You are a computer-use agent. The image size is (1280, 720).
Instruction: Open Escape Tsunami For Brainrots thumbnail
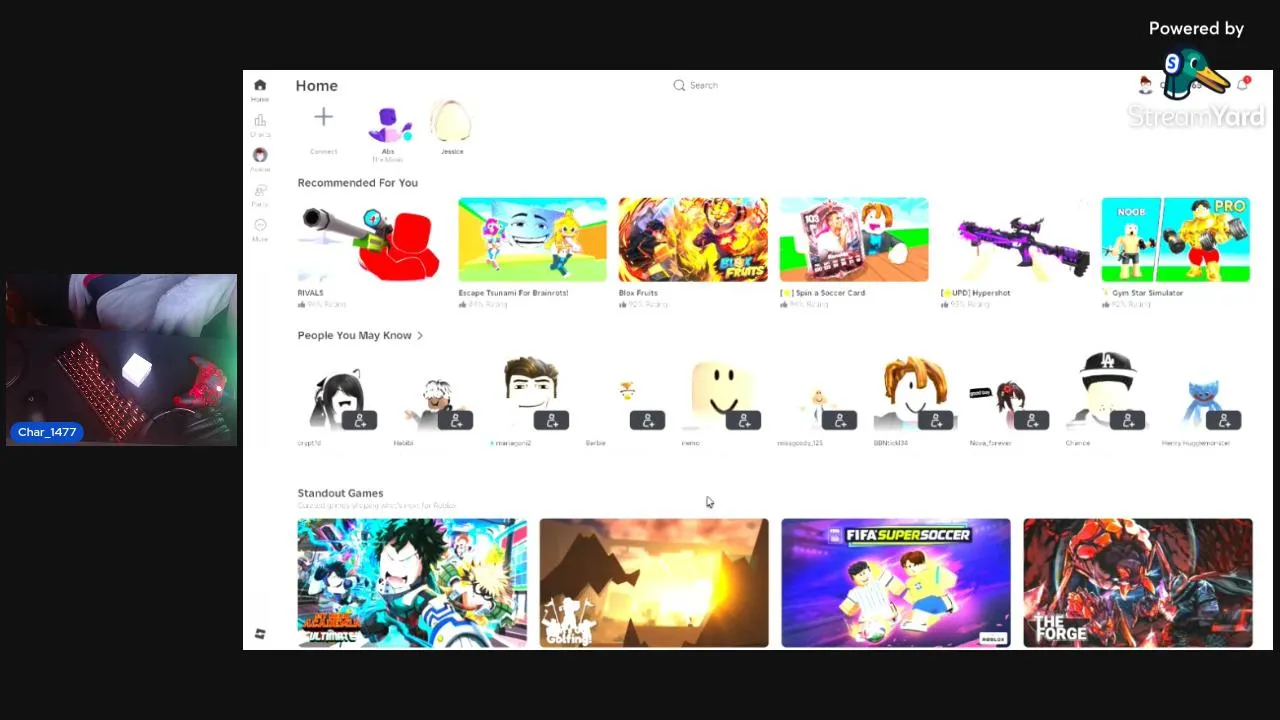point(532,240)
